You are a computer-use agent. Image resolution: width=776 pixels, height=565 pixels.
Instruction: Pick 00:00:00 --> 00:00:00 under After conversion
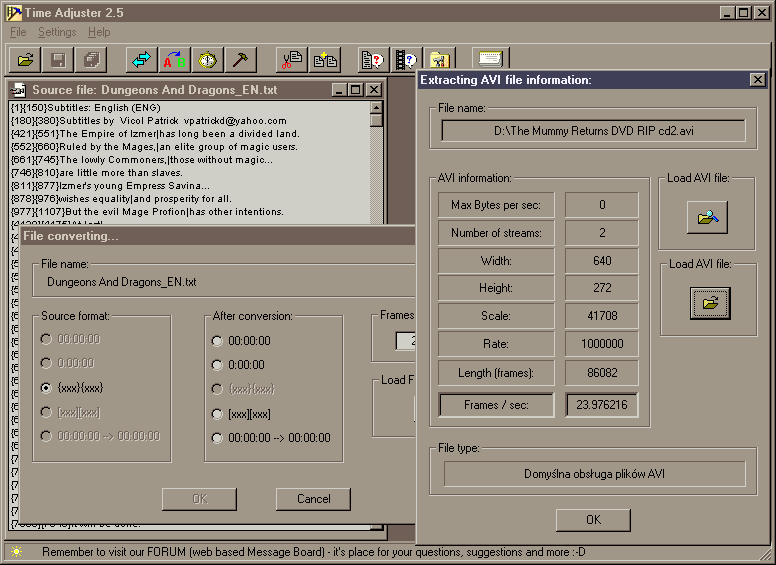click(x=218, y=438)
